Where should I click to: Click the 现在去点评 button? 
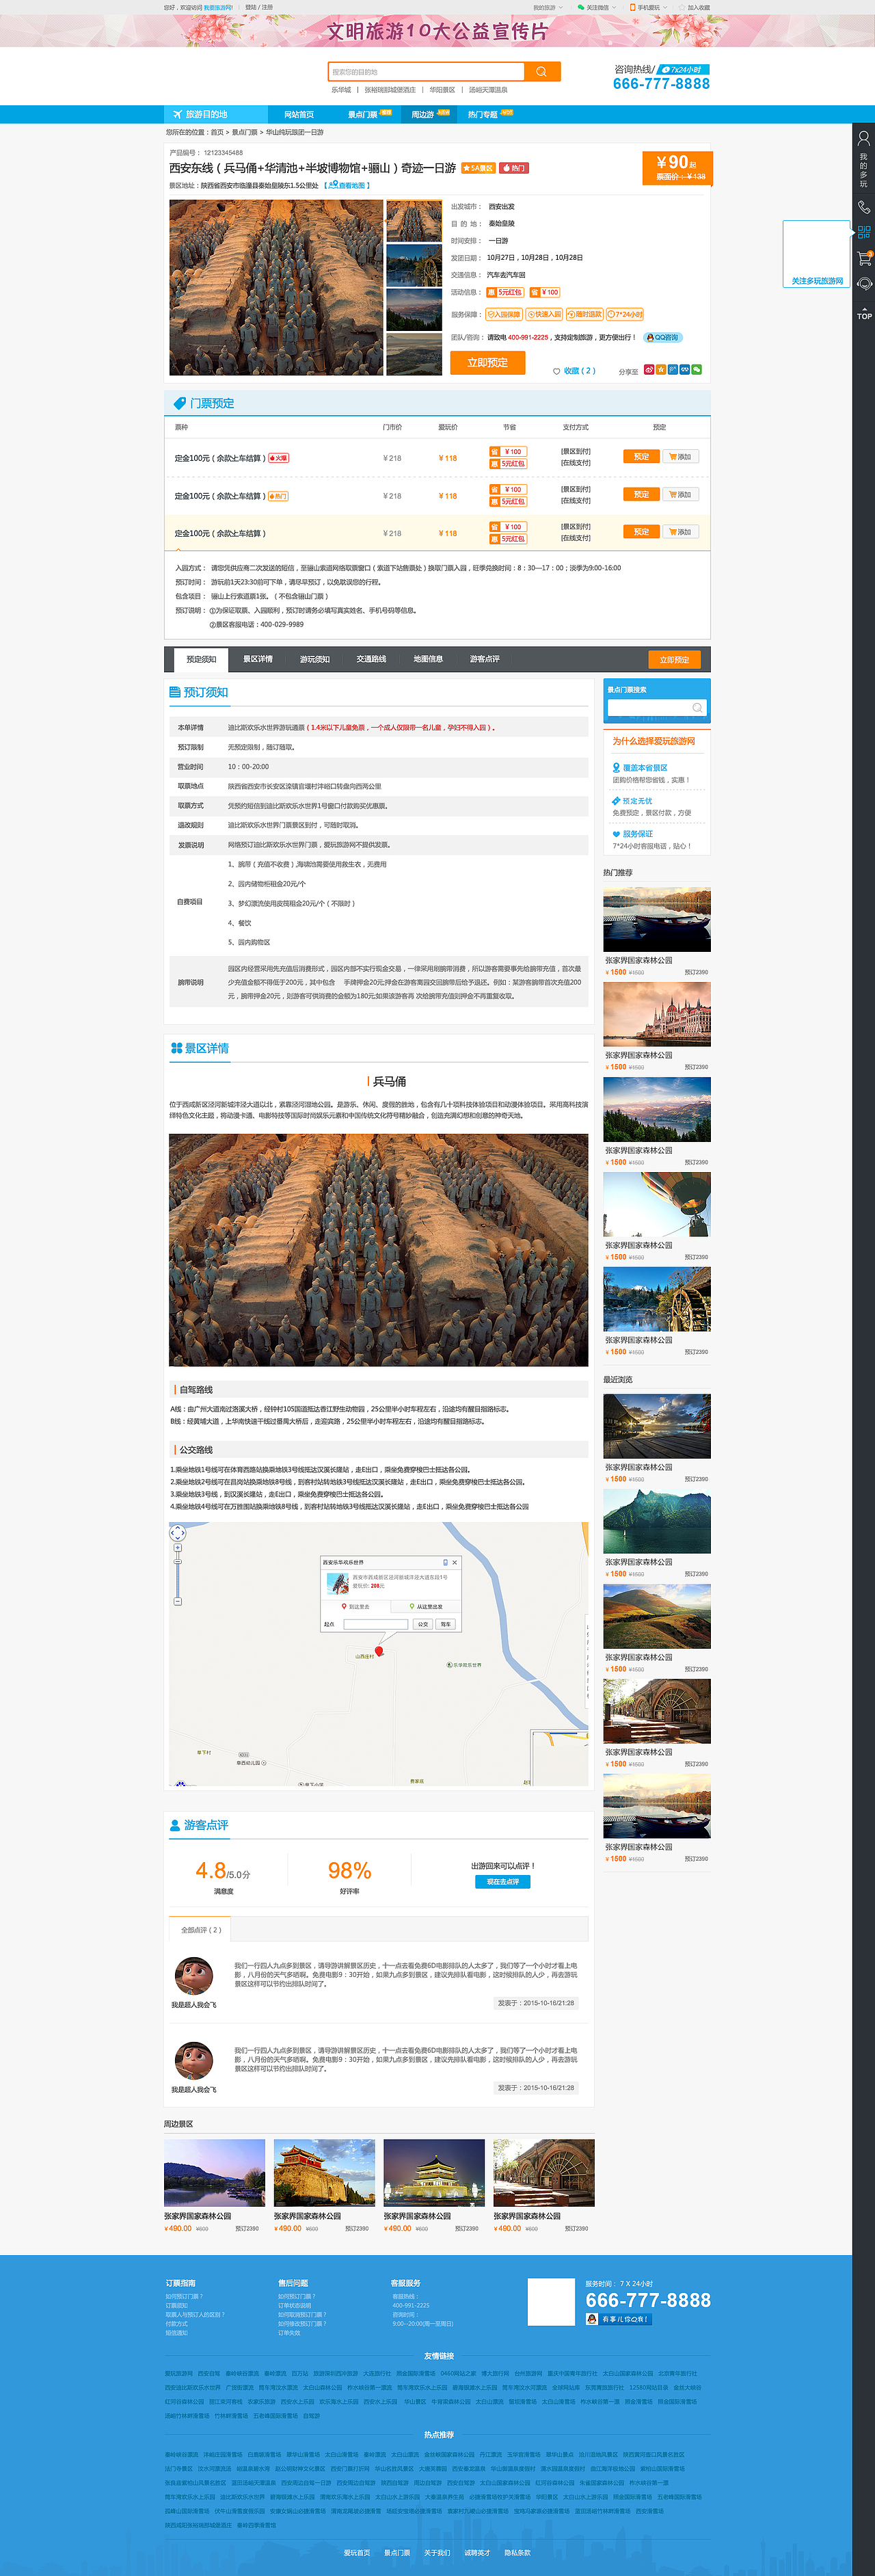click(x=502, y=1882)
